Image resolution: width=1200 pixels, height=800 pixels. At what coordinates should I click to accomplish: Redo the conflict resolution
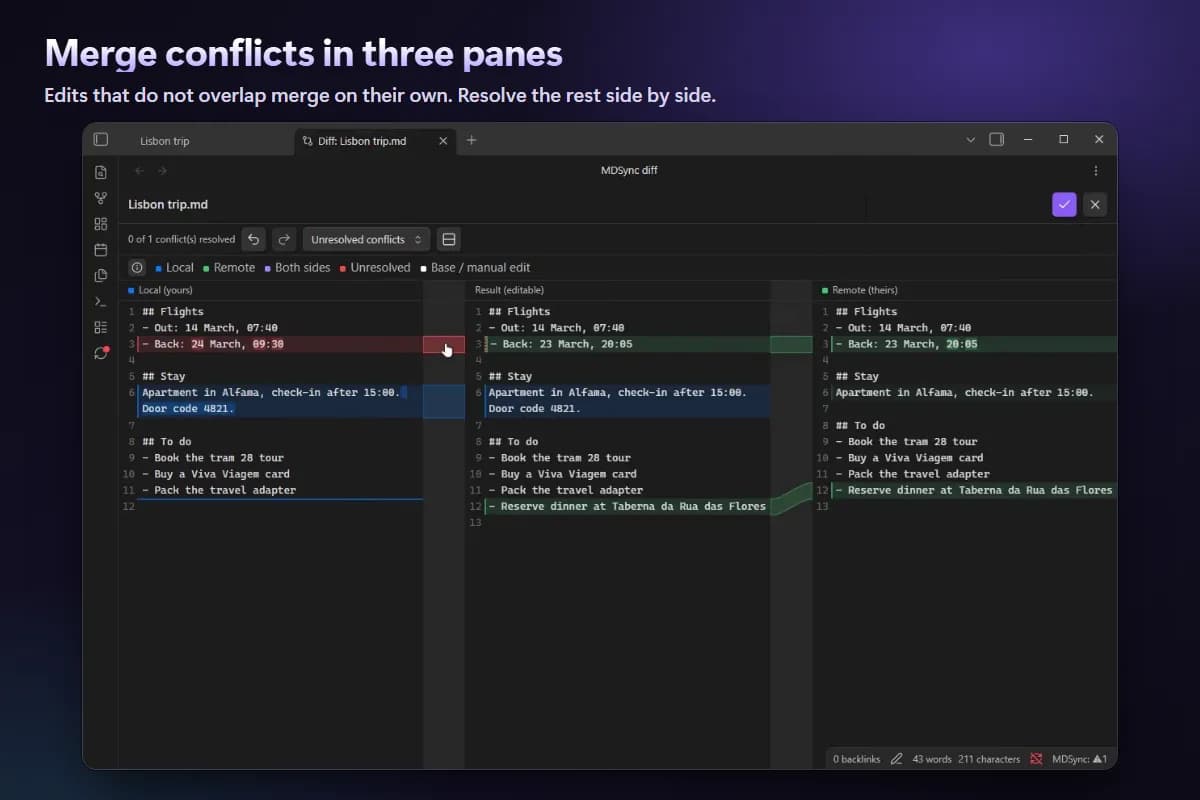[x=284, y=239]
